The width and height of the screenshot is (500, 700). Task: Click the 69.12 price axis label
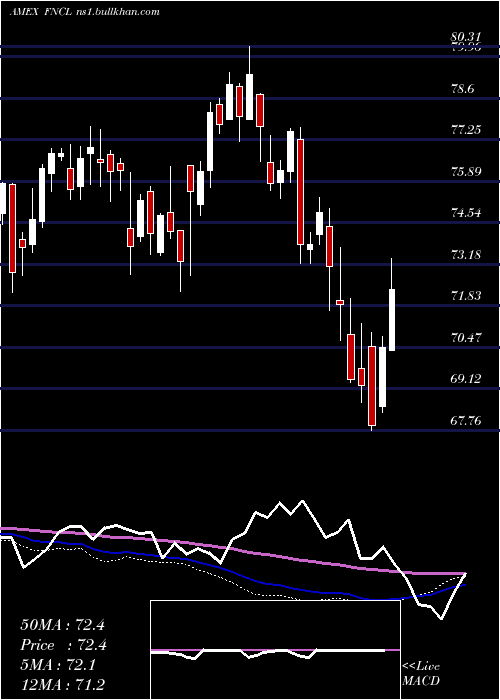point(466,379)
